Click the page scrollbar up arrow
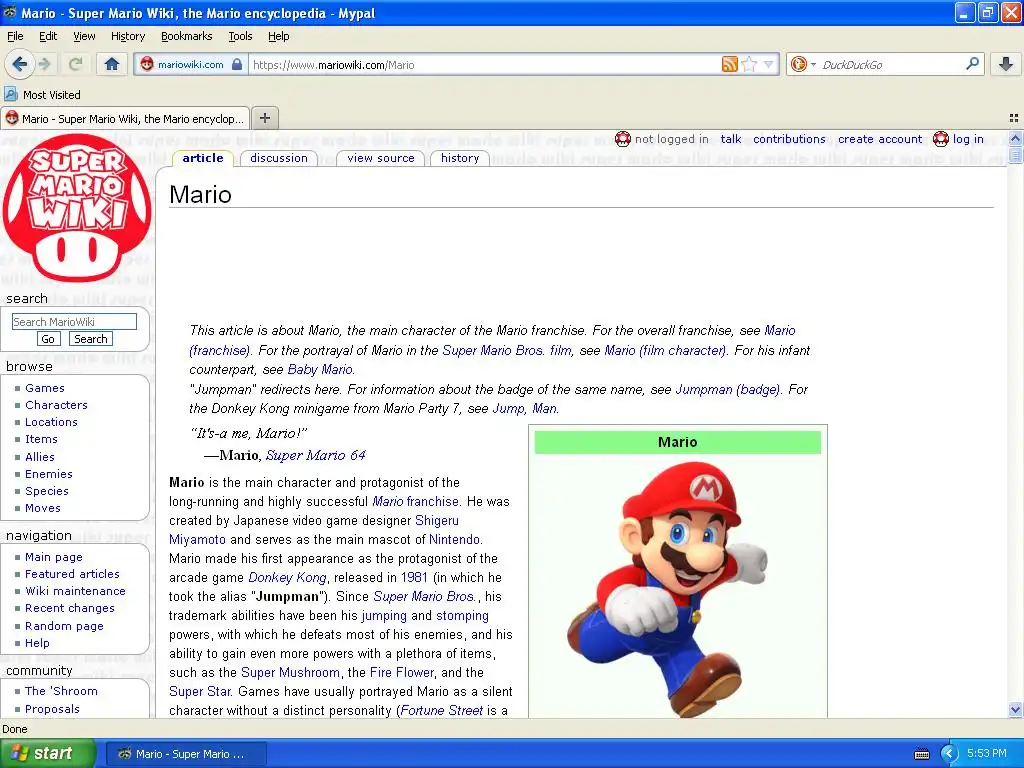Viewport: 1024px width, 768px height. tap(1015, 138)
